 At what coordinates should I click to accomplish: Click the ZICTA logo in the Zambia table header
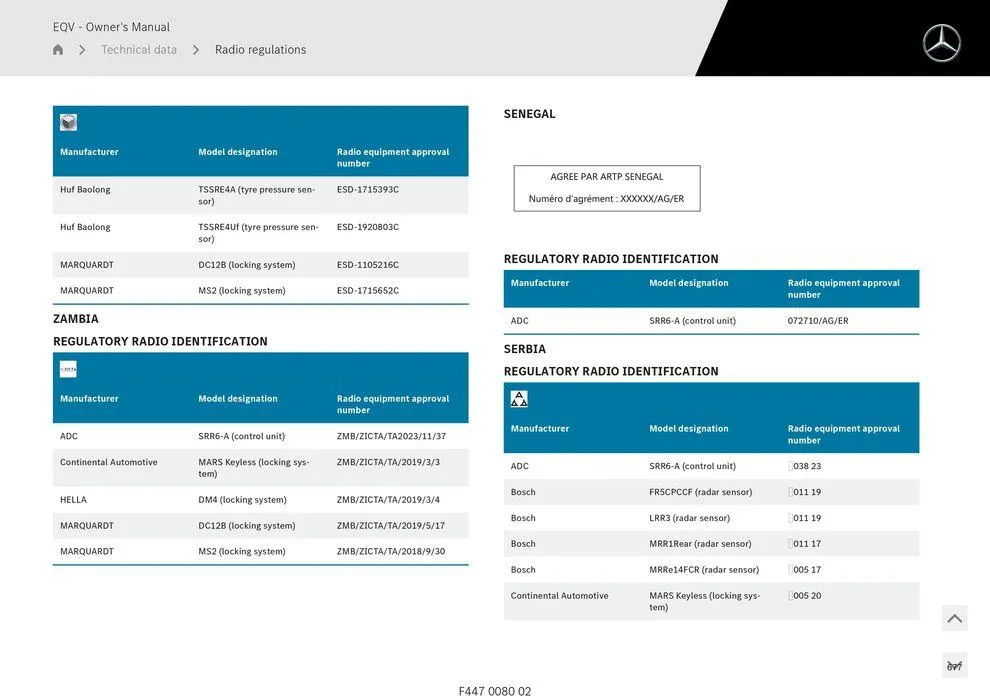pyautogui.click(x=67, y=367)
